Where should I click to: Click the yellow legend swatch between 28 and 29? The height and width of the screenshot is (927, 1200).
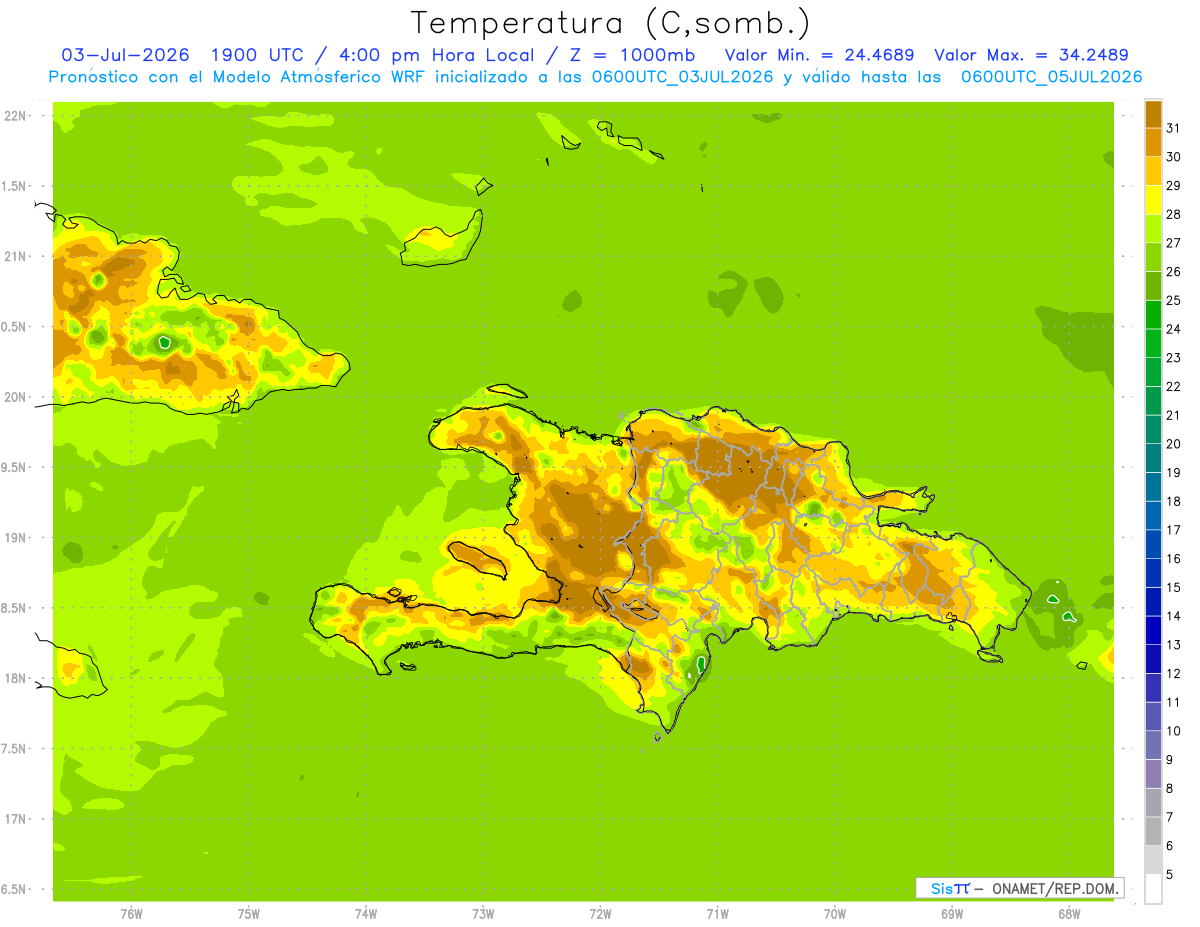coord(1153,199)
